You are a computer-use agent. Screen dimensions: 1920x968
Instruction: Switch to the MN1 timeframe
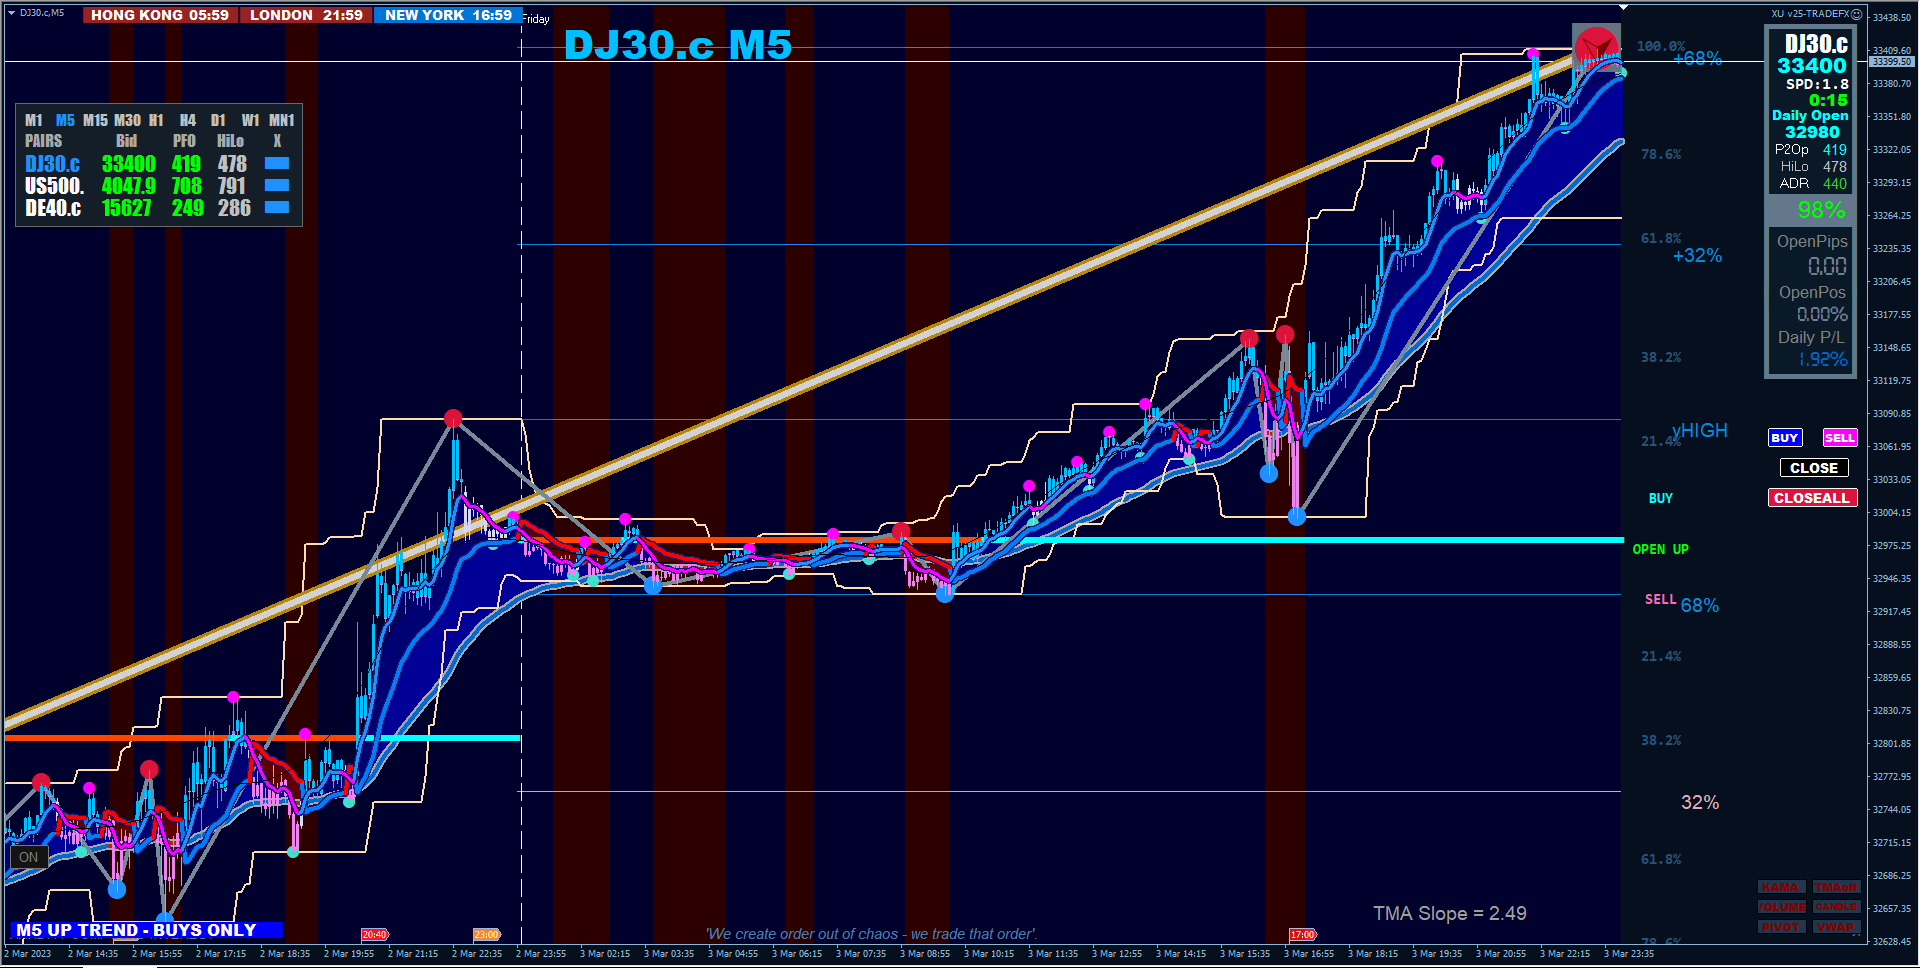click(x=282, y=120)
